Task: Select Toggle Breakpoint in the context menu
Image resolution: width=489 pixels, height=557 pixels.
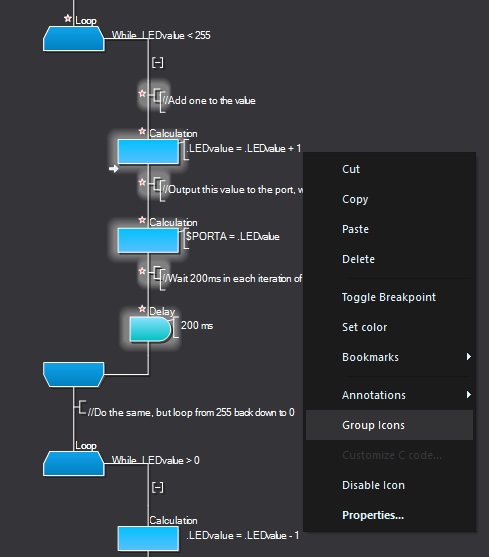Action: coord(390,297)
